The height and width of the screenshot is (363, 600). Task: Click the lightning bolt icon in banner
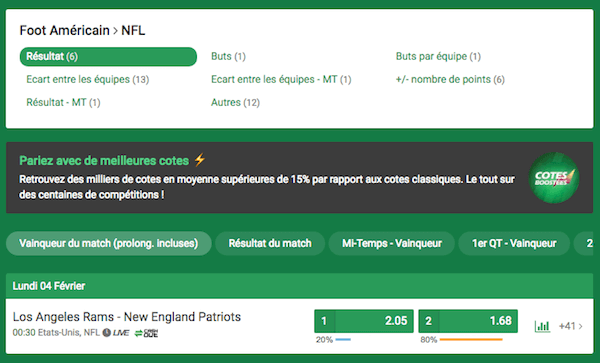pyautogui.click(x=200, y=160)
